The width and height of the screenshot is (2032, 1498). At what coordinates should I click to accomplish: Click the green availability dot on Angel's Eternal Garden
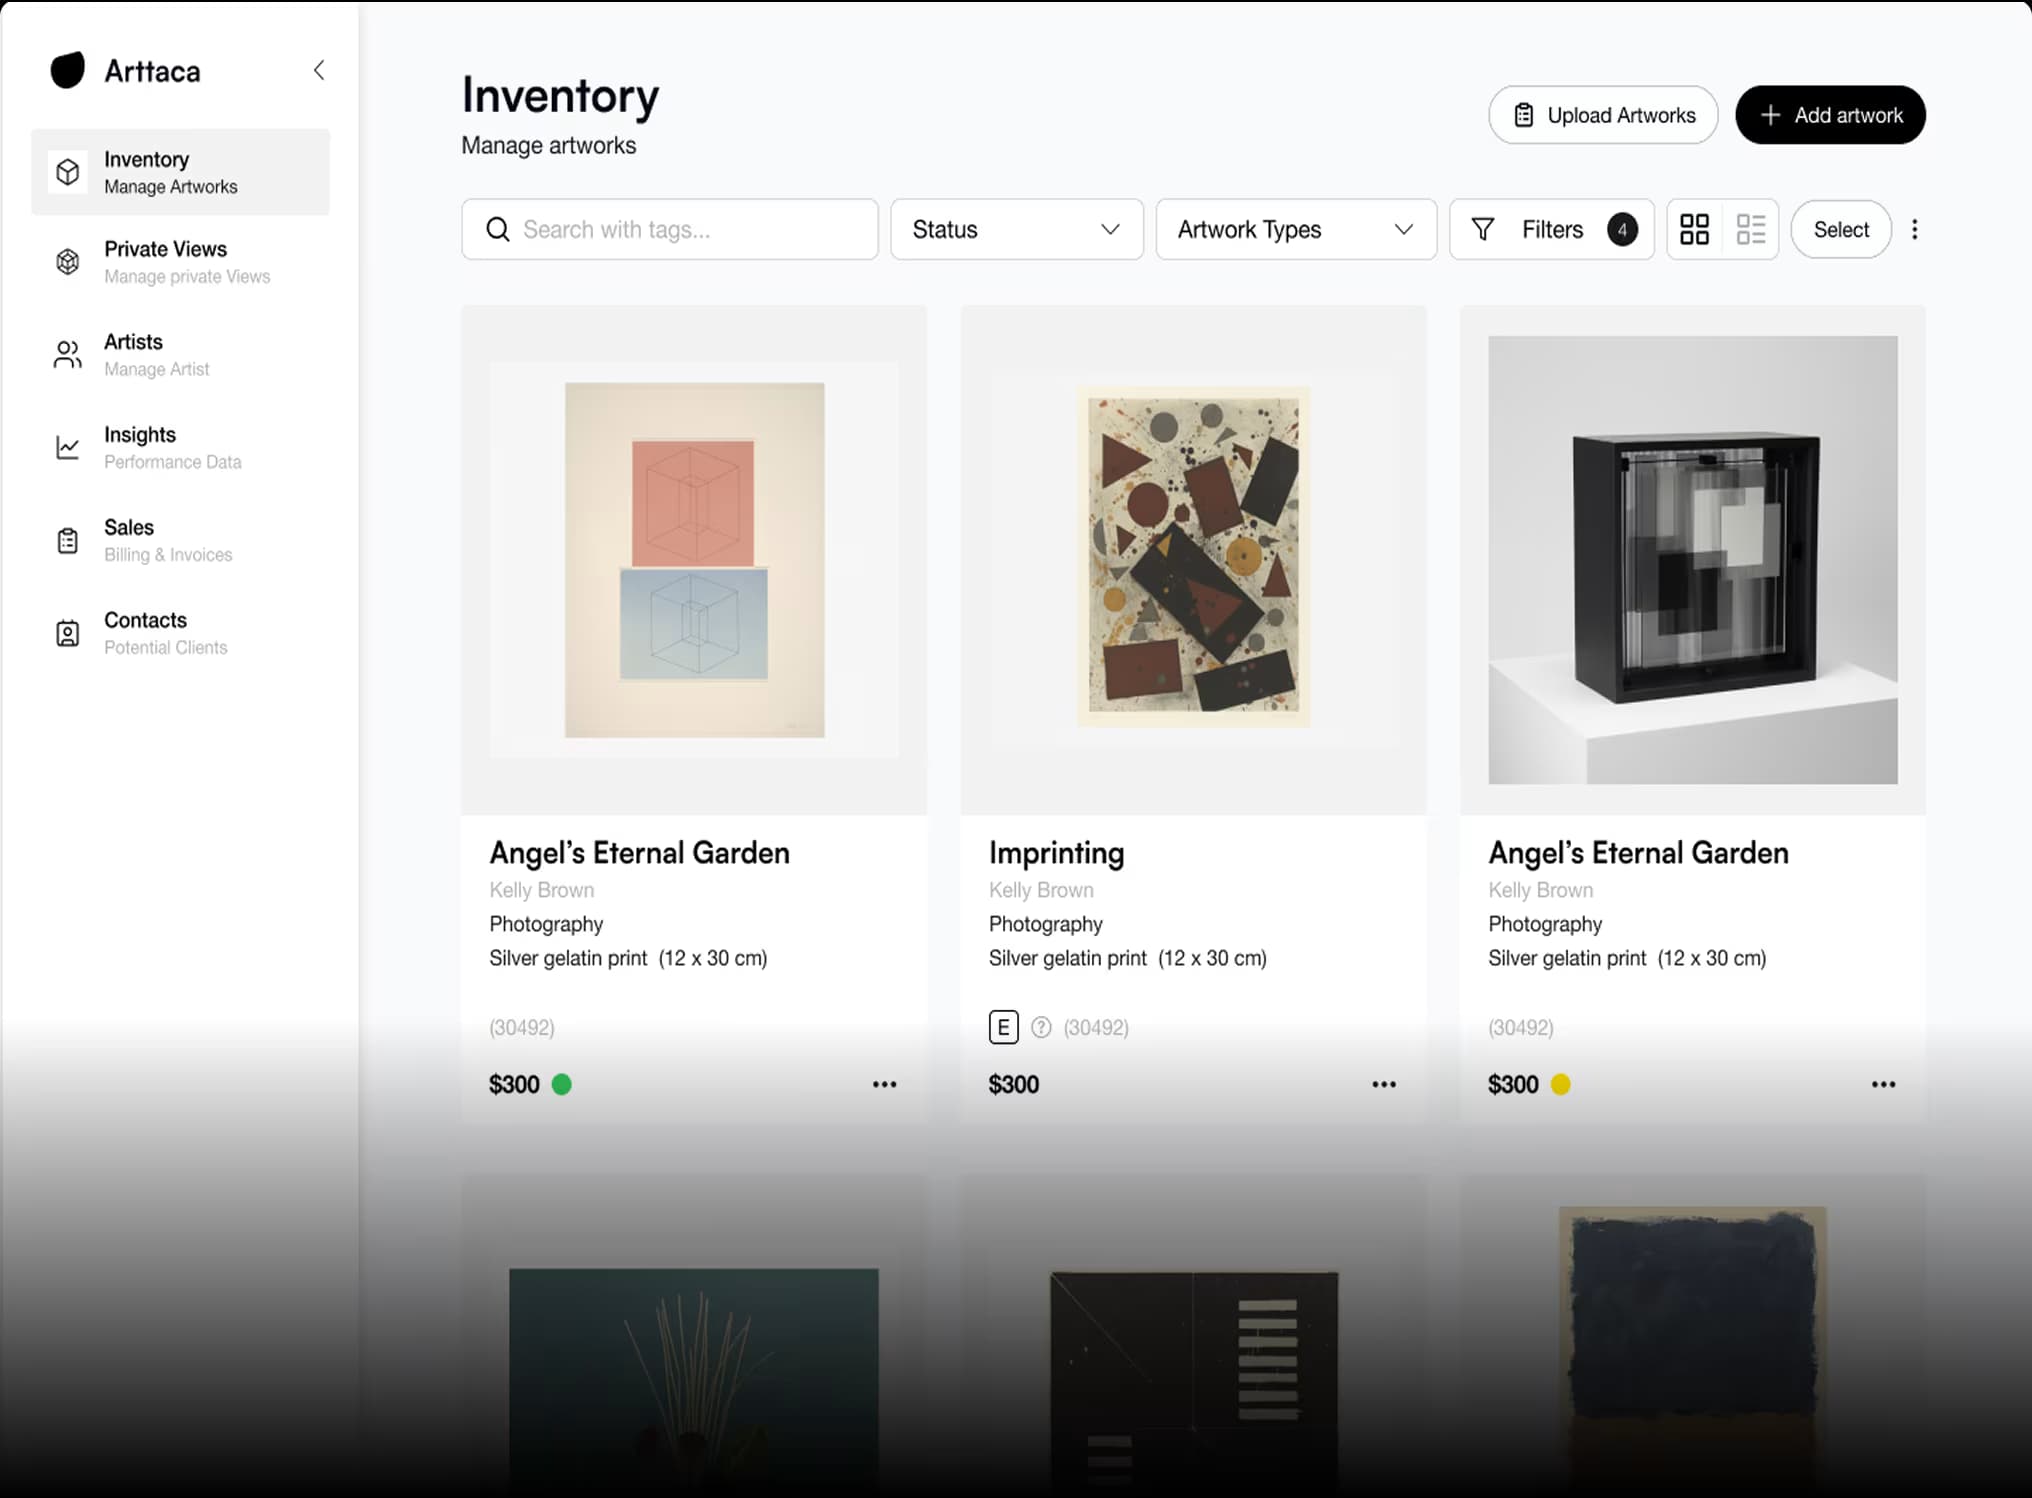(x=563, y=1083)
